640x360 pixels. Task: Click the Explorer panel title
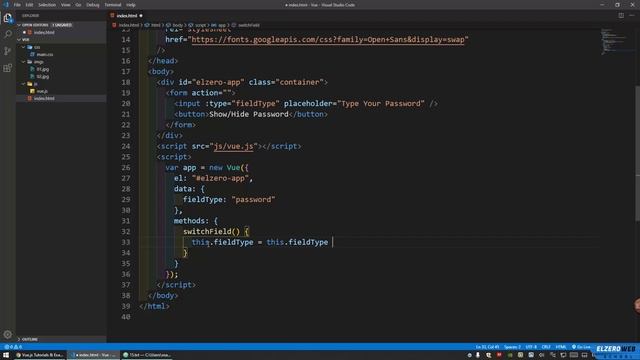[31, 16]
